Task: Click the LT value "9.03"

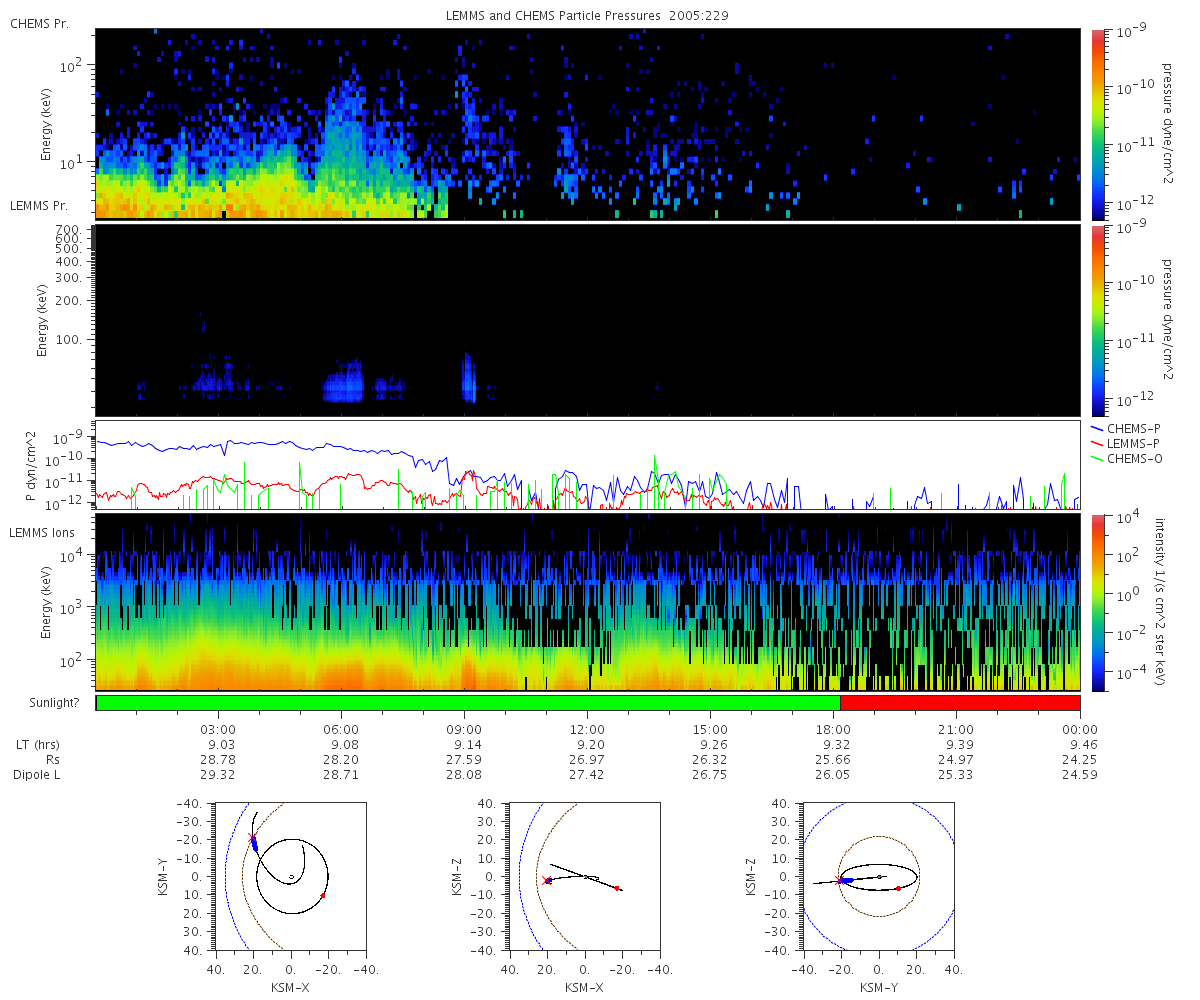Action: point(219,745)
